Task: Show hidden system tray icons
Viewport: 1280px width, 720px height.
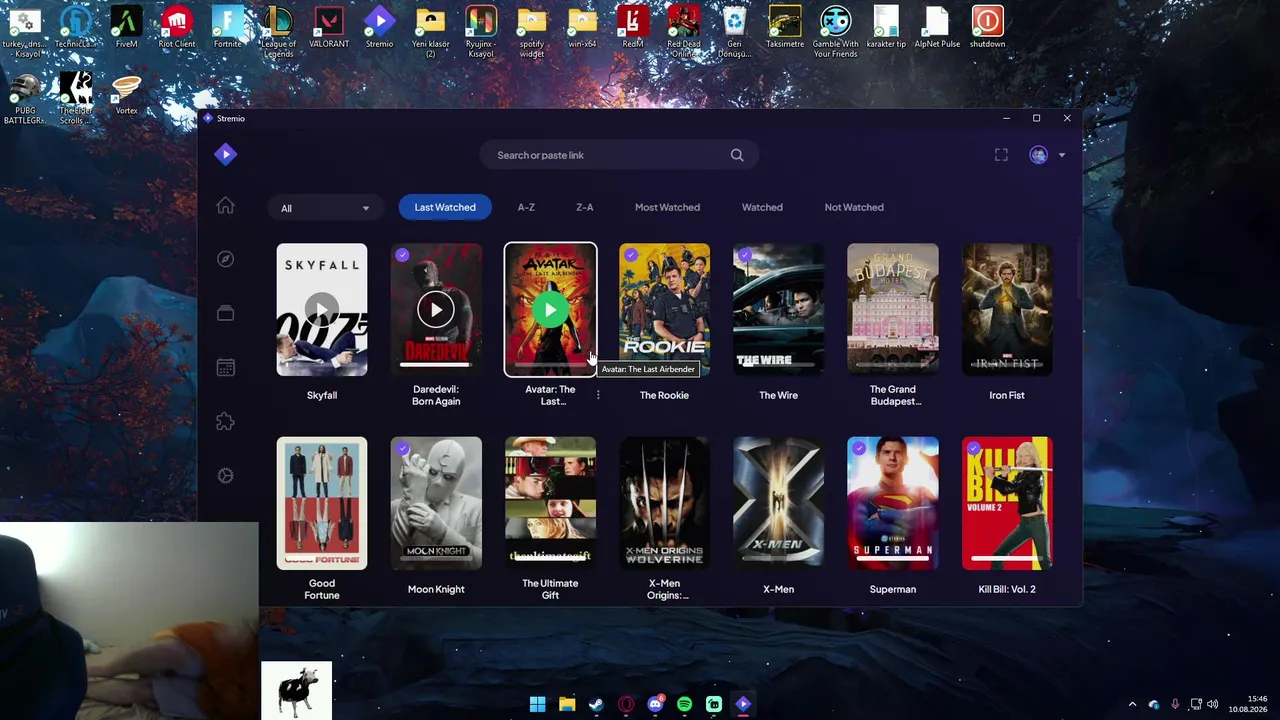Action: pyautogui.click(x=1132, y=704)
